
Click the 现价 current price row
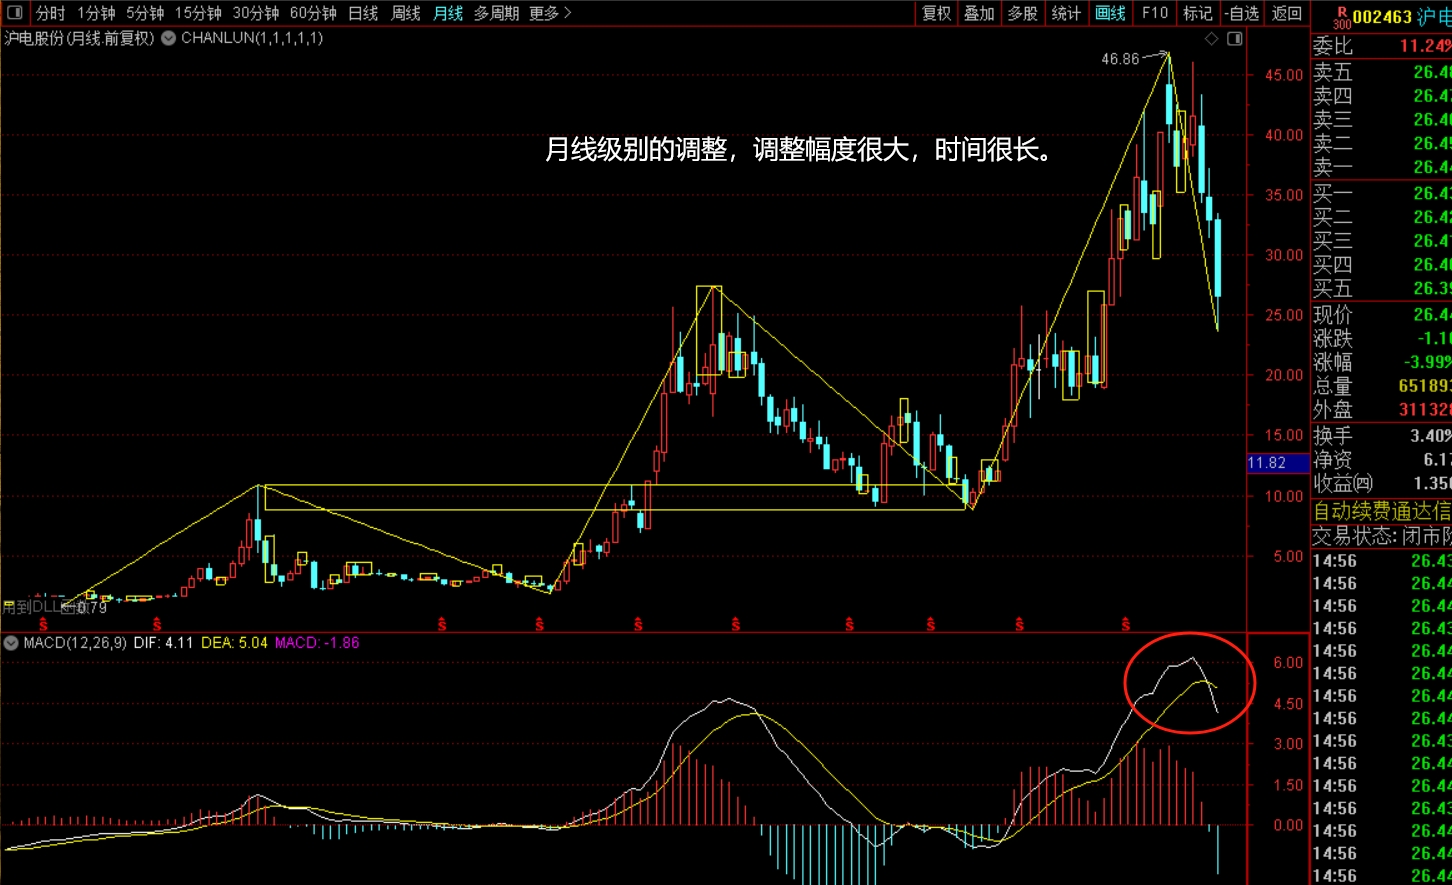1382,315
